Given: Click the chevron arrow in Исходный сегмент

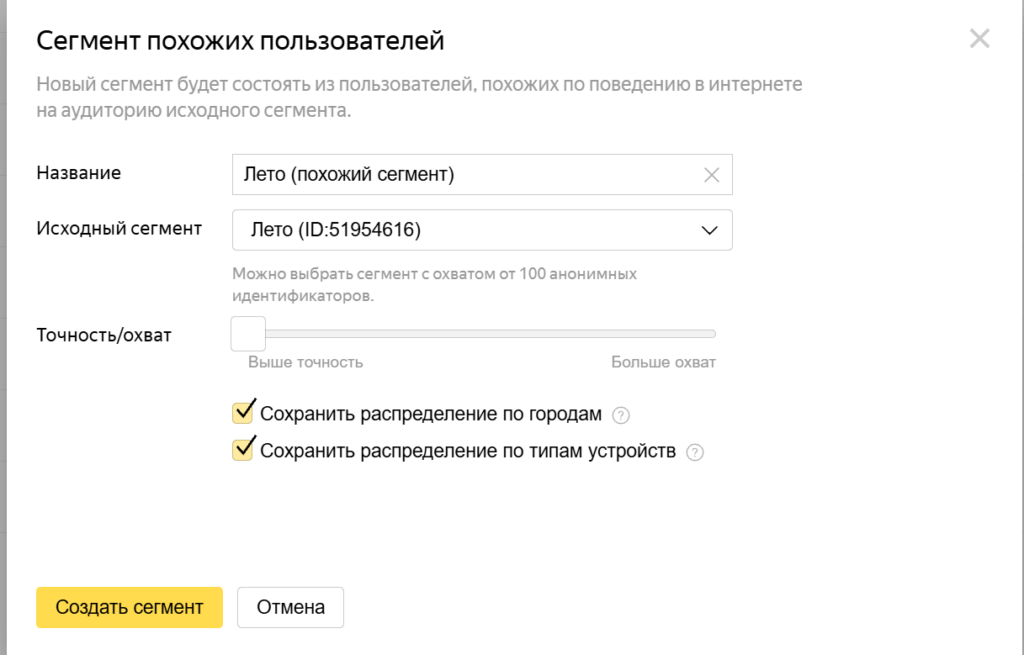Looking at the screenshot, I should click(709, 230).
